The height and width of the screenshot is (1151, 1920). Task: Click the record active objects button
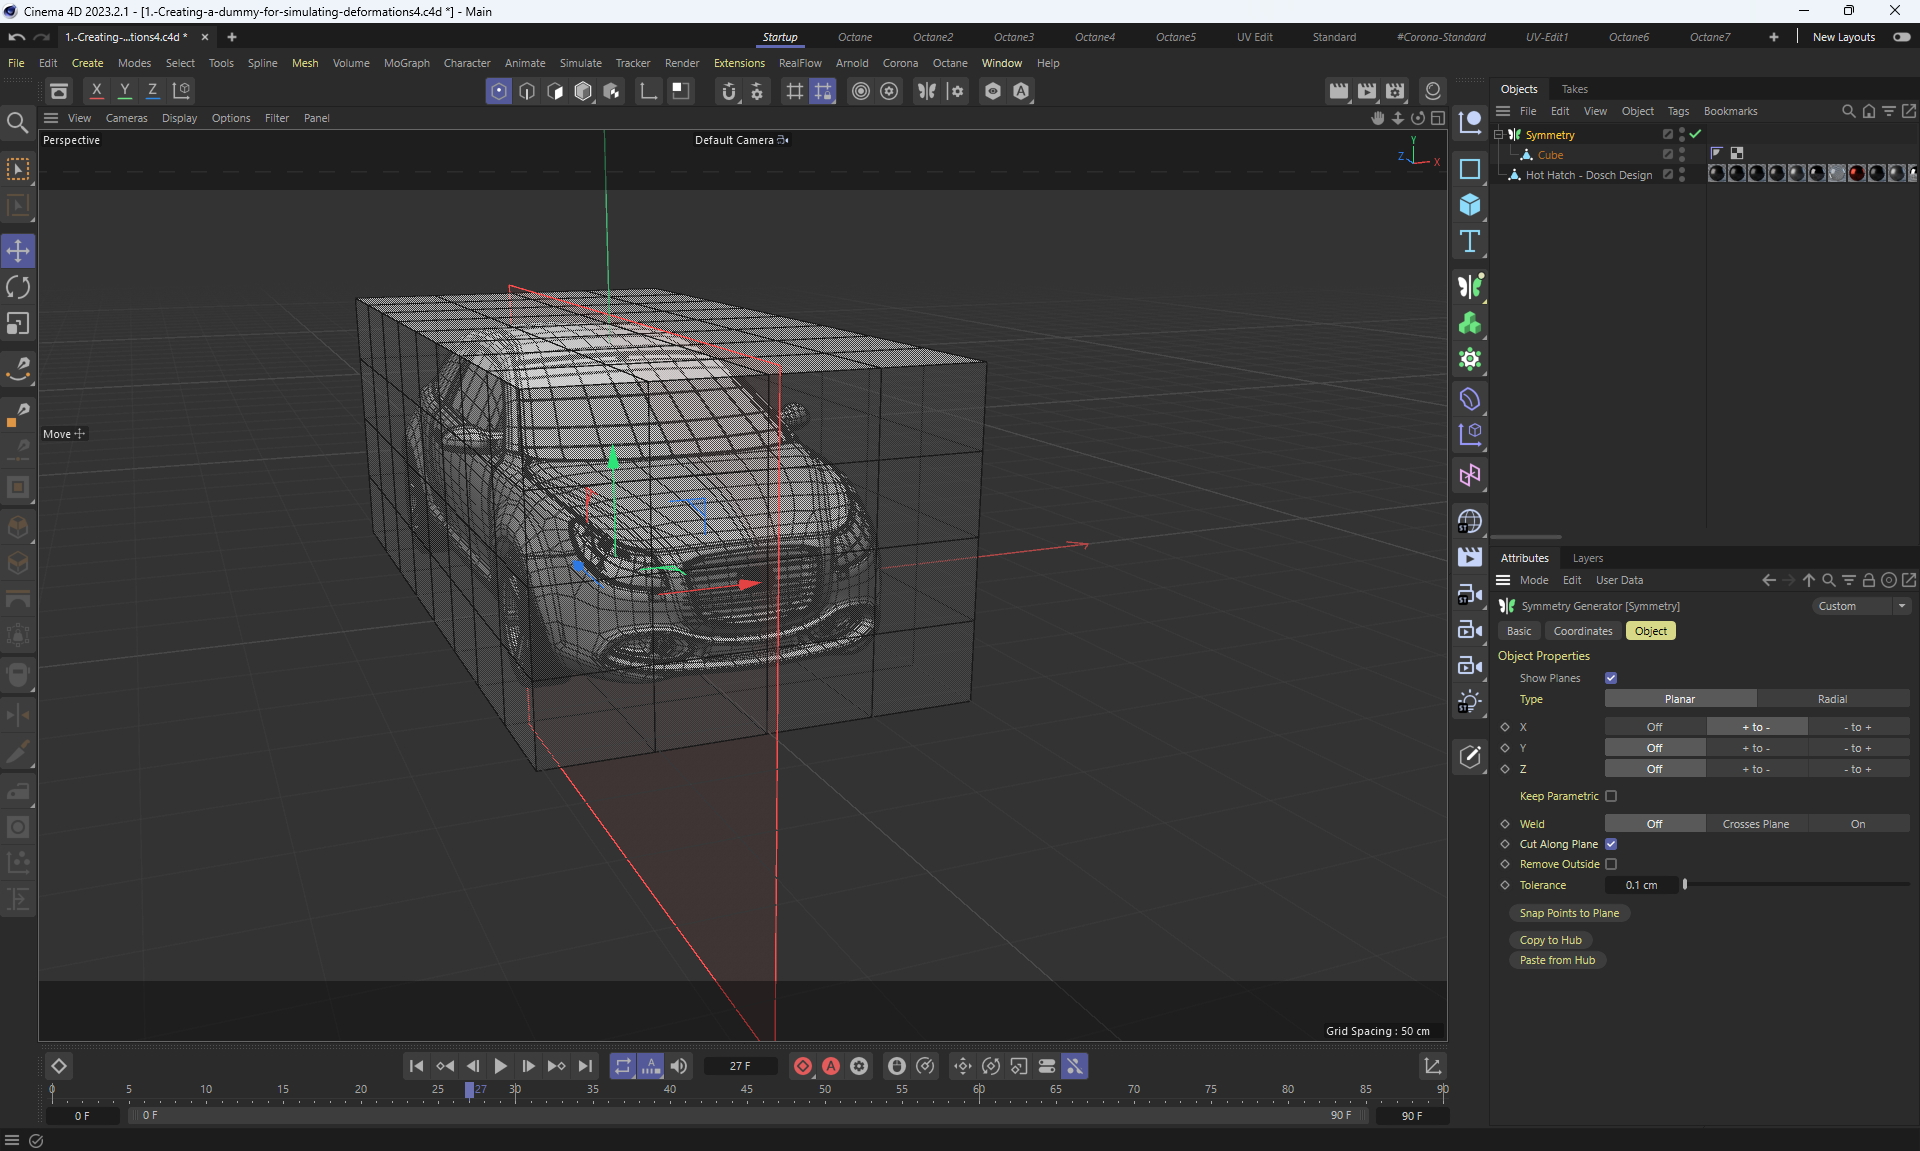click(x=802, y=1066)
